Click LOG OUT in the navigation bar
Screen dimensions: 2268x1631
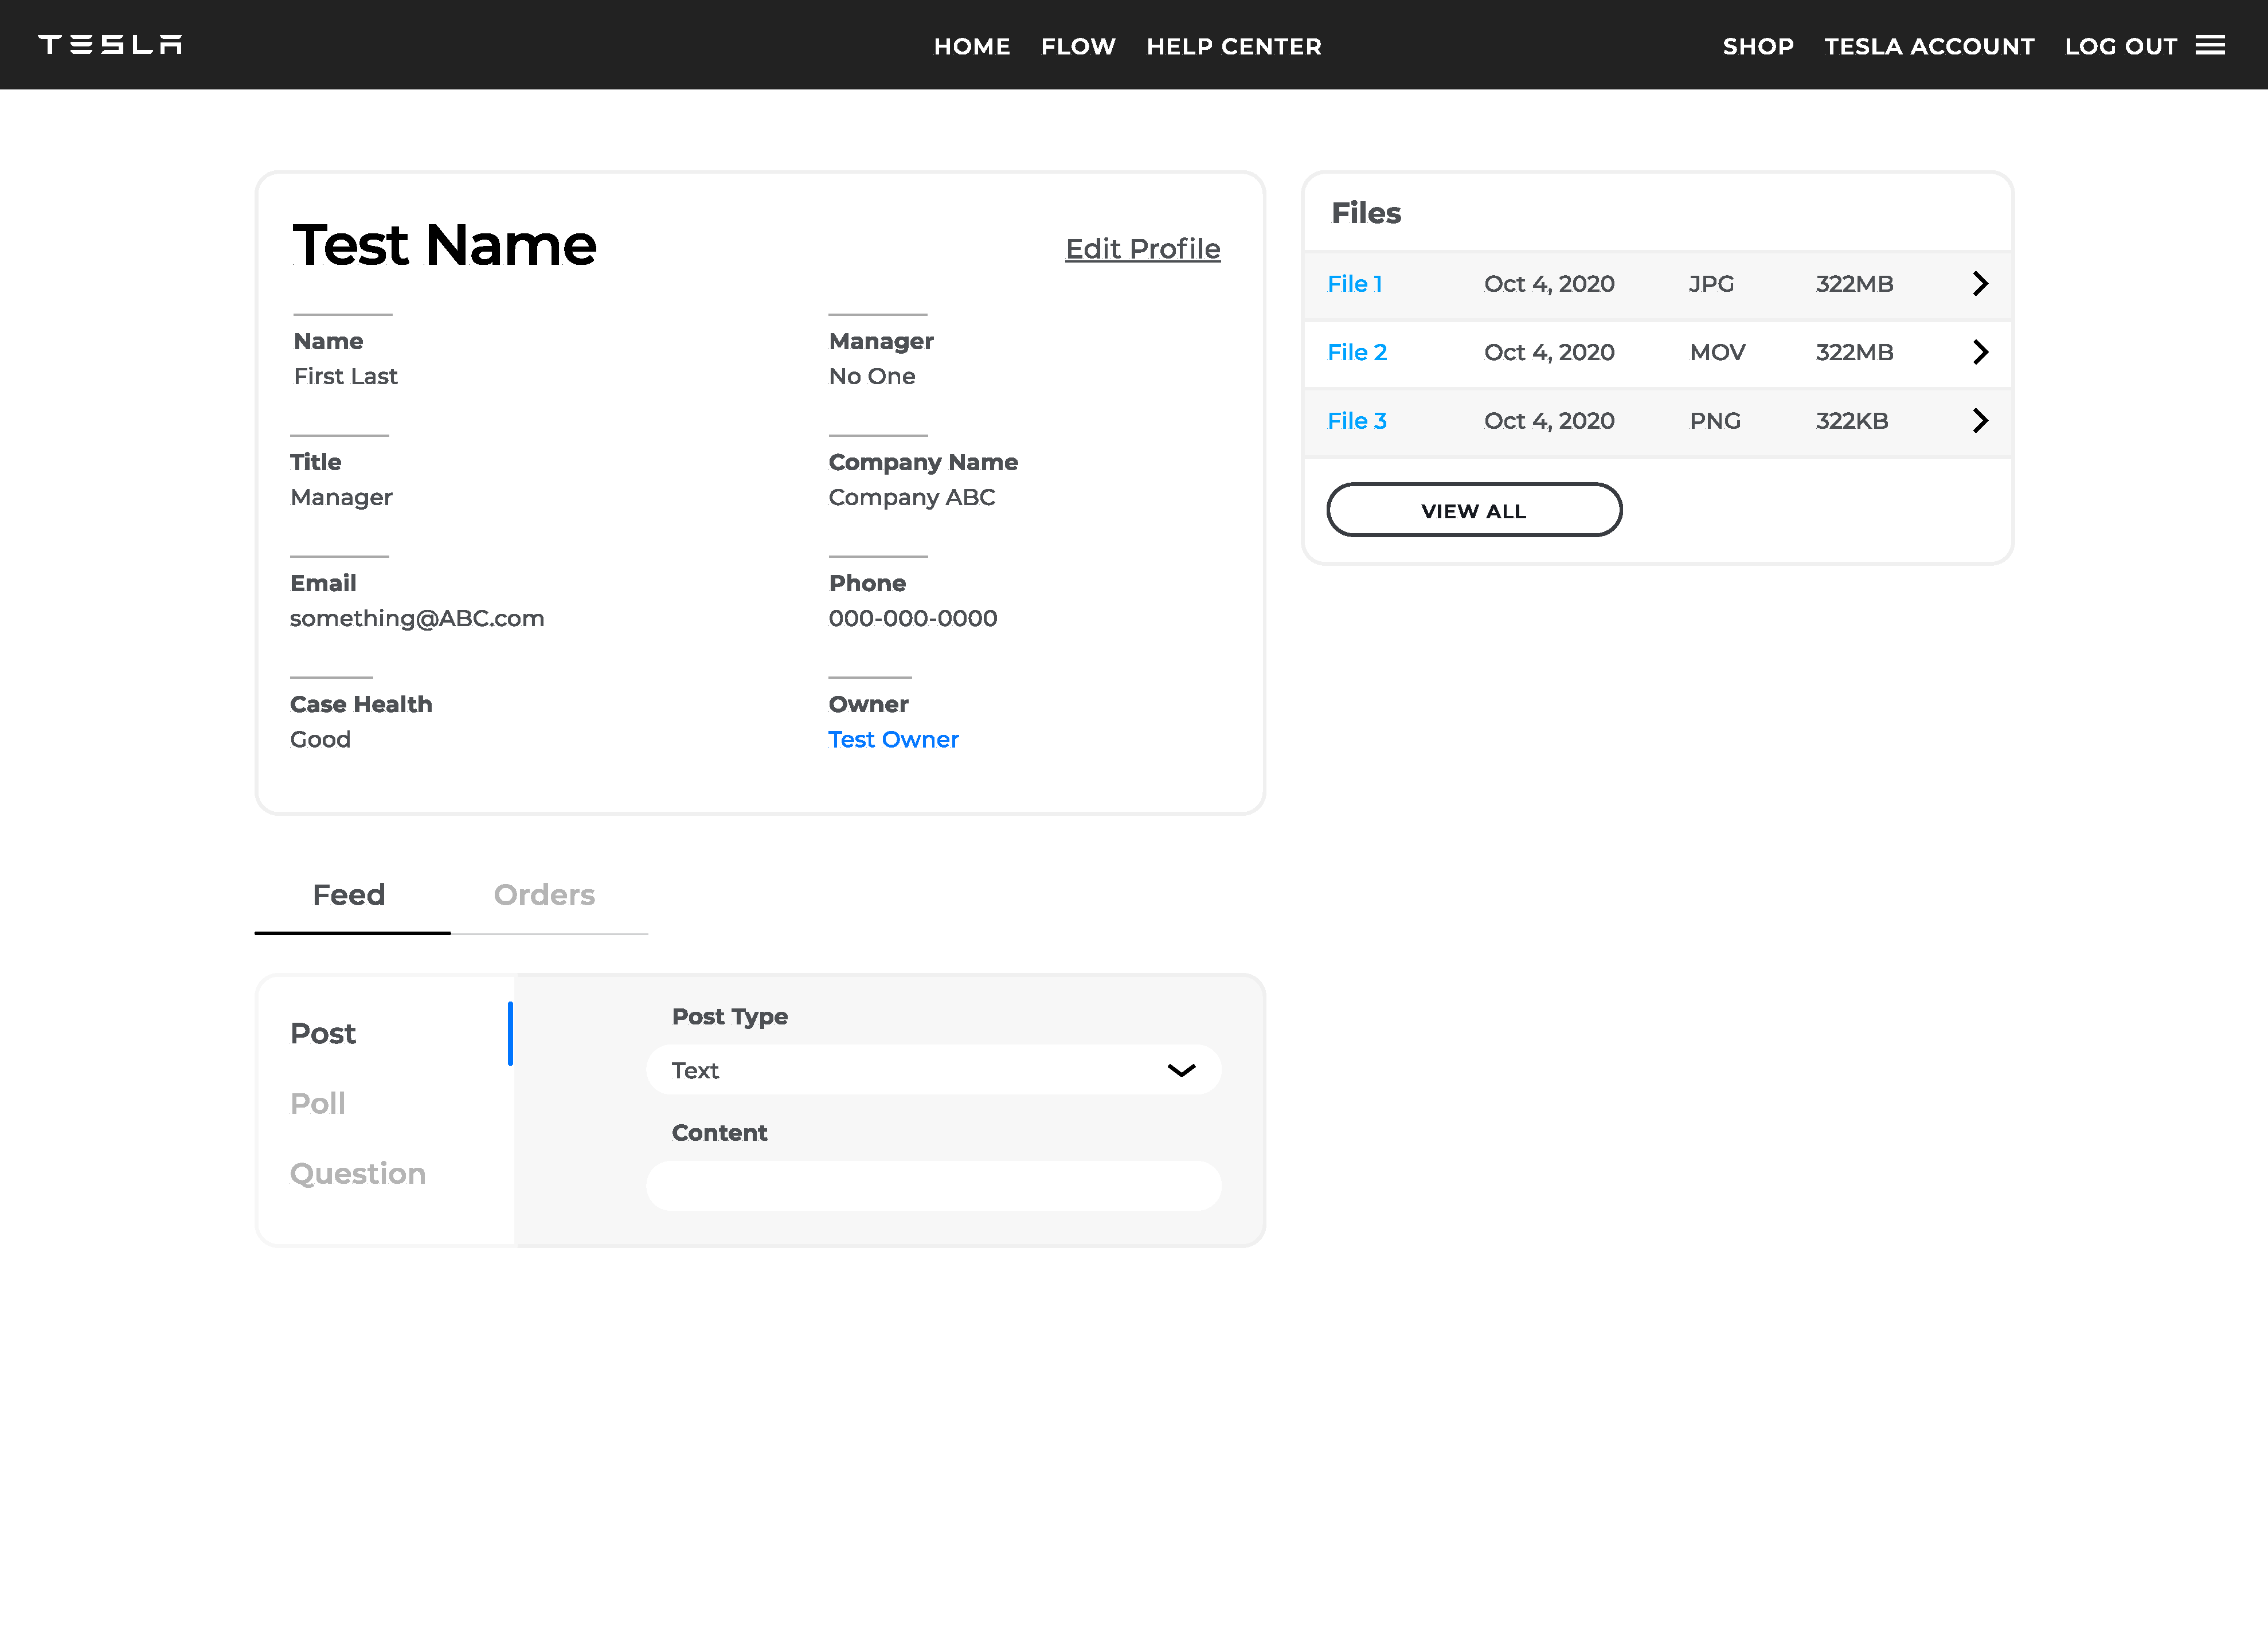(x=2121, y=46)
